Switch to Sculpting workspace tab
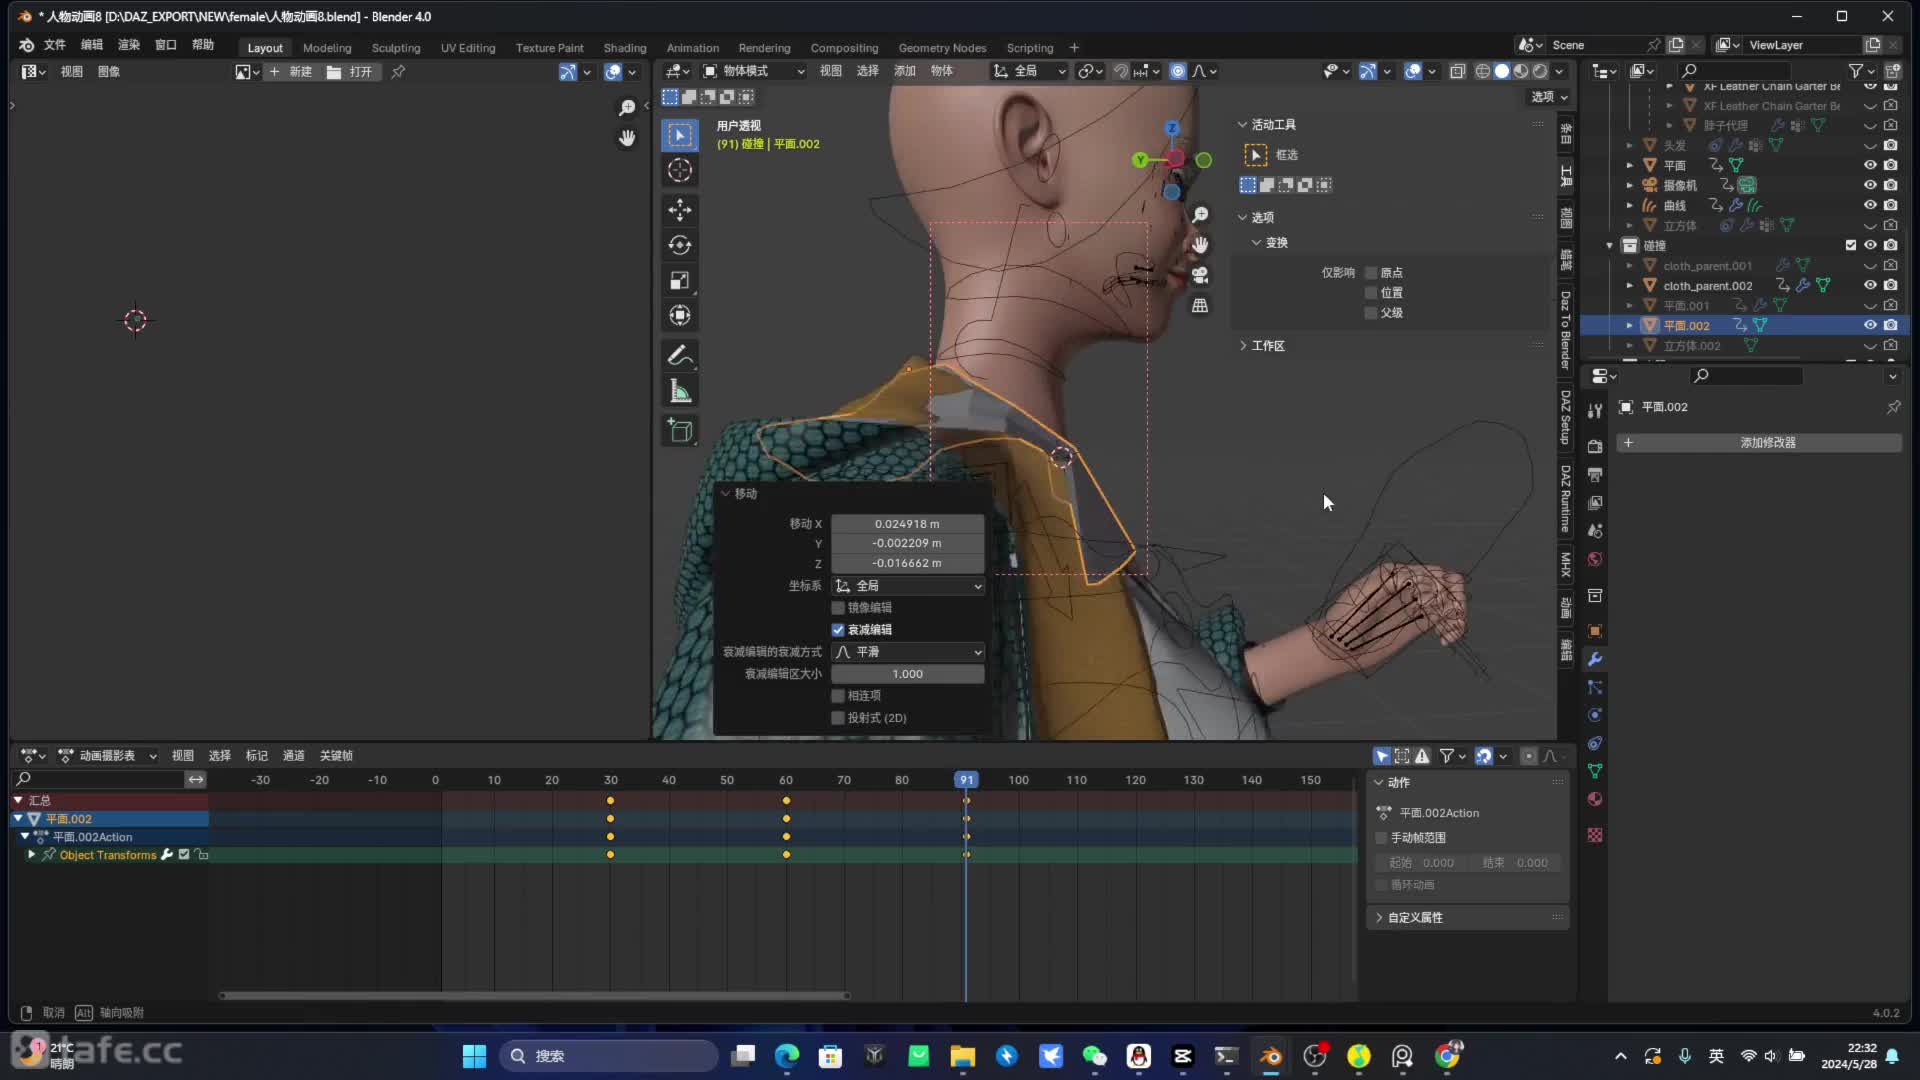 396,48
